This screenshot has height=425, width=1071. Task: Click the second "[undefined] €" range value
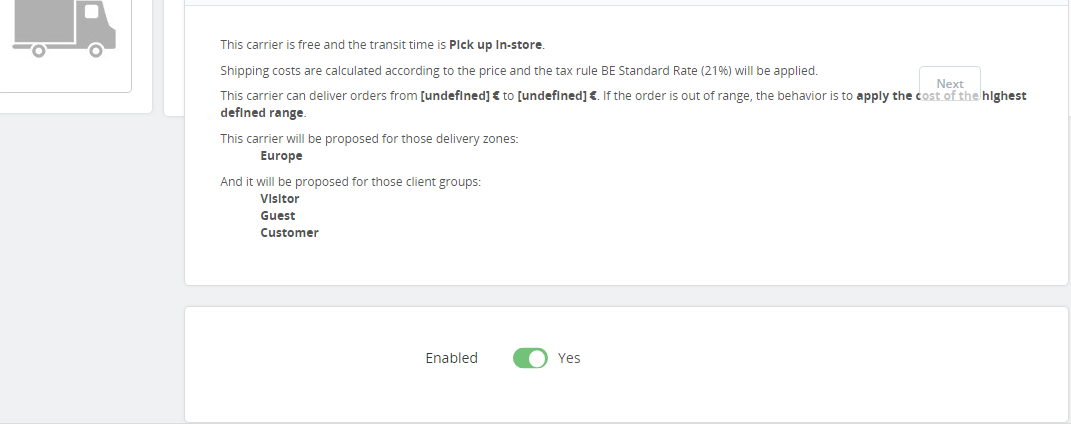point(557,97)
